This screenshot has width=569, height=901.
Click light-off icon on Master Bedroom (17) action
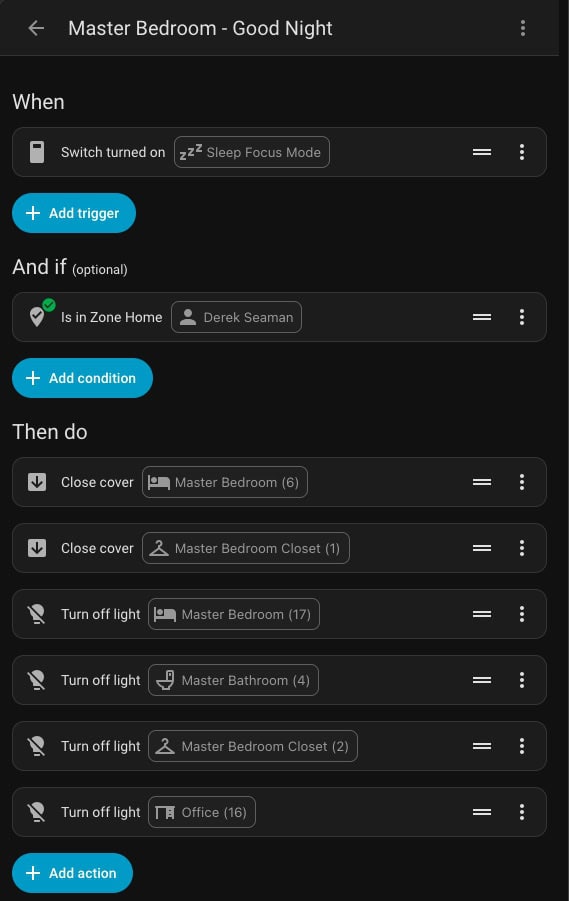[37, 614]
